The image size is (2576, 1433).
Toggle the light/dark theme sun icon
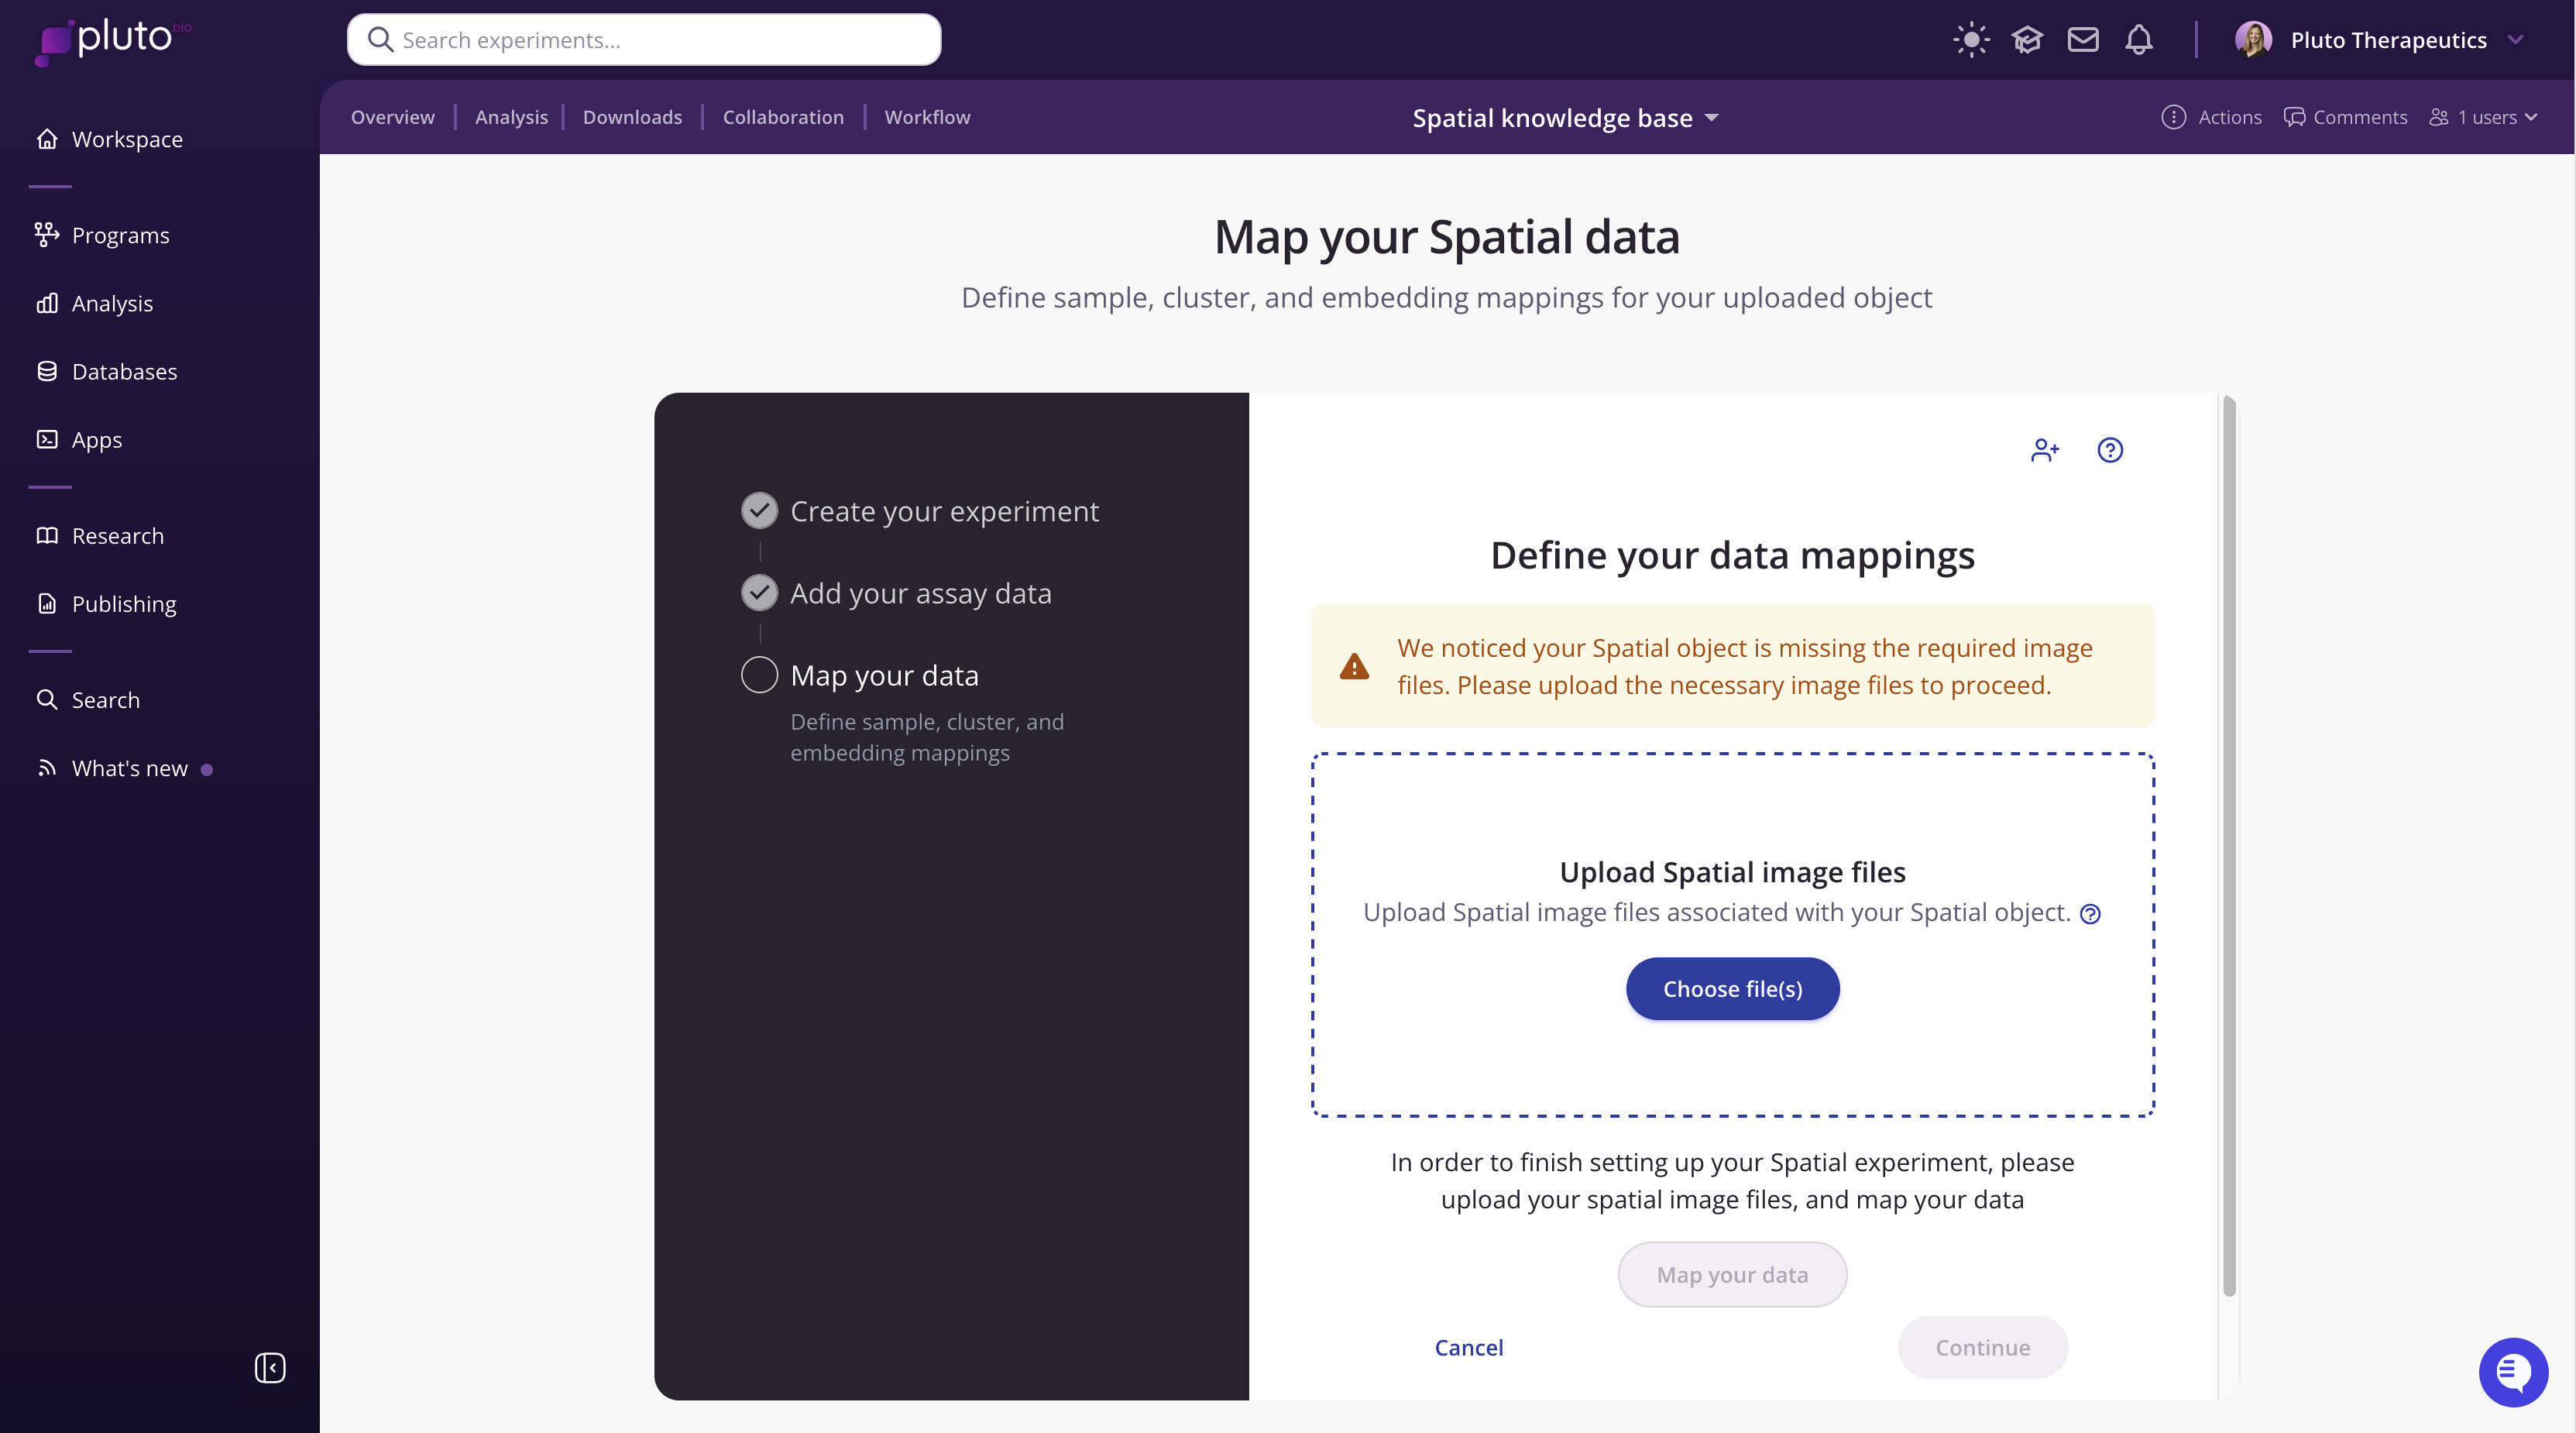(1971, 40)
